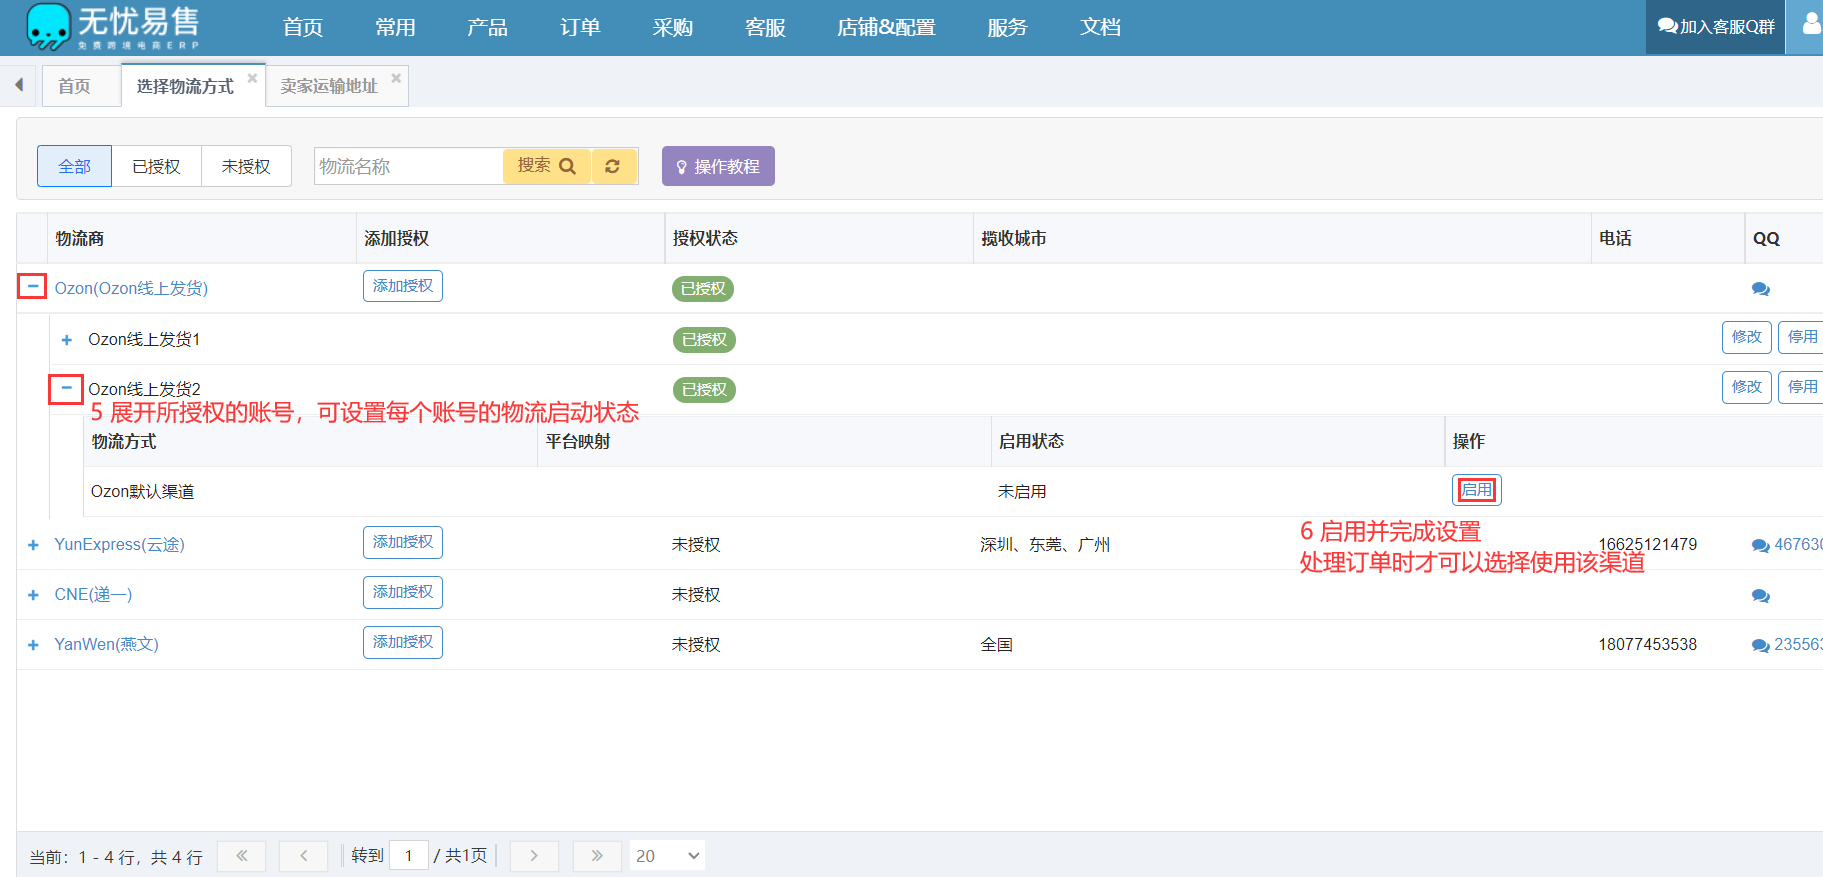
Task: Click 修改 for Ozon线上发货1
Action: (1747, 337)
